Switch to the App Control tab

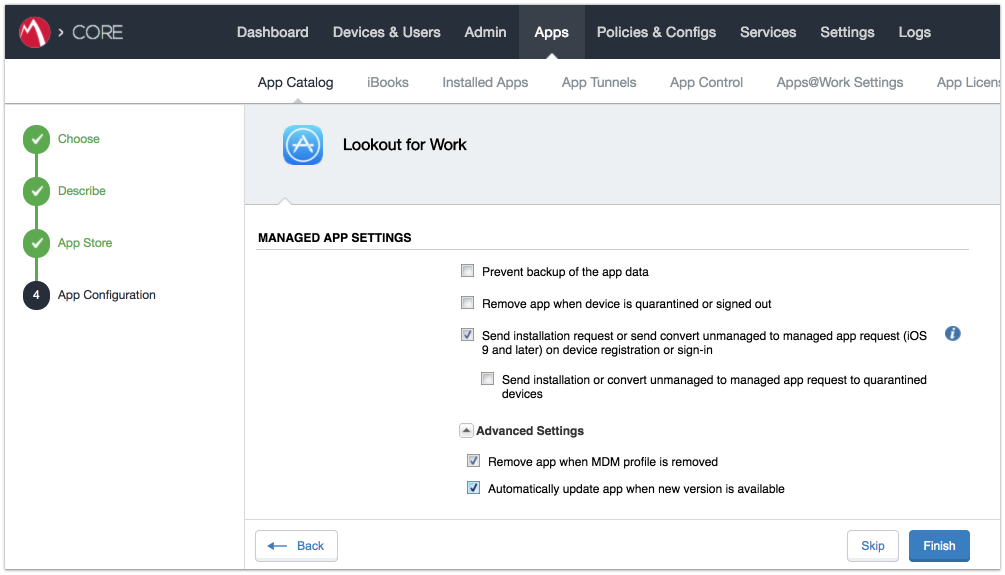(706, 83)
